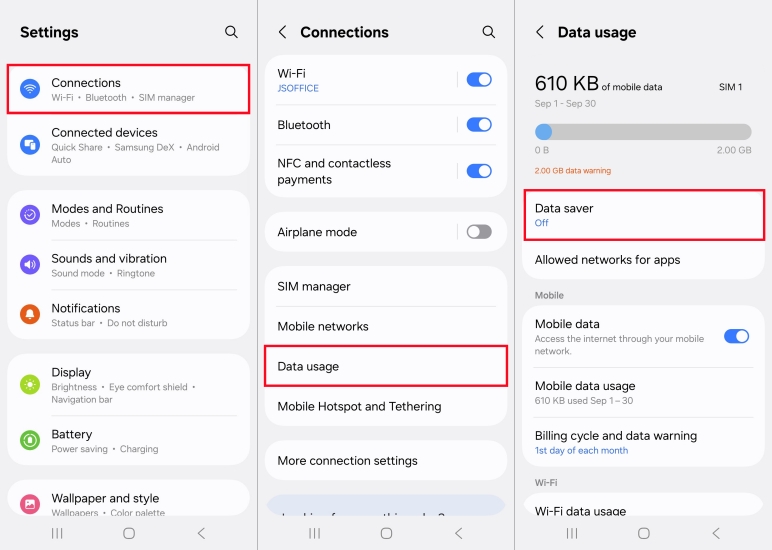Open More connection settings

click(x=386, y=460)
